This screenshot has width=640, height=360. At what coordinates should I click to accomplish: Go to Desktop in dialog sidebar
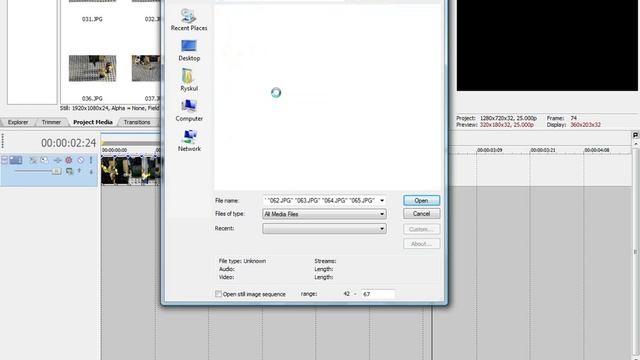click(189, 51)
